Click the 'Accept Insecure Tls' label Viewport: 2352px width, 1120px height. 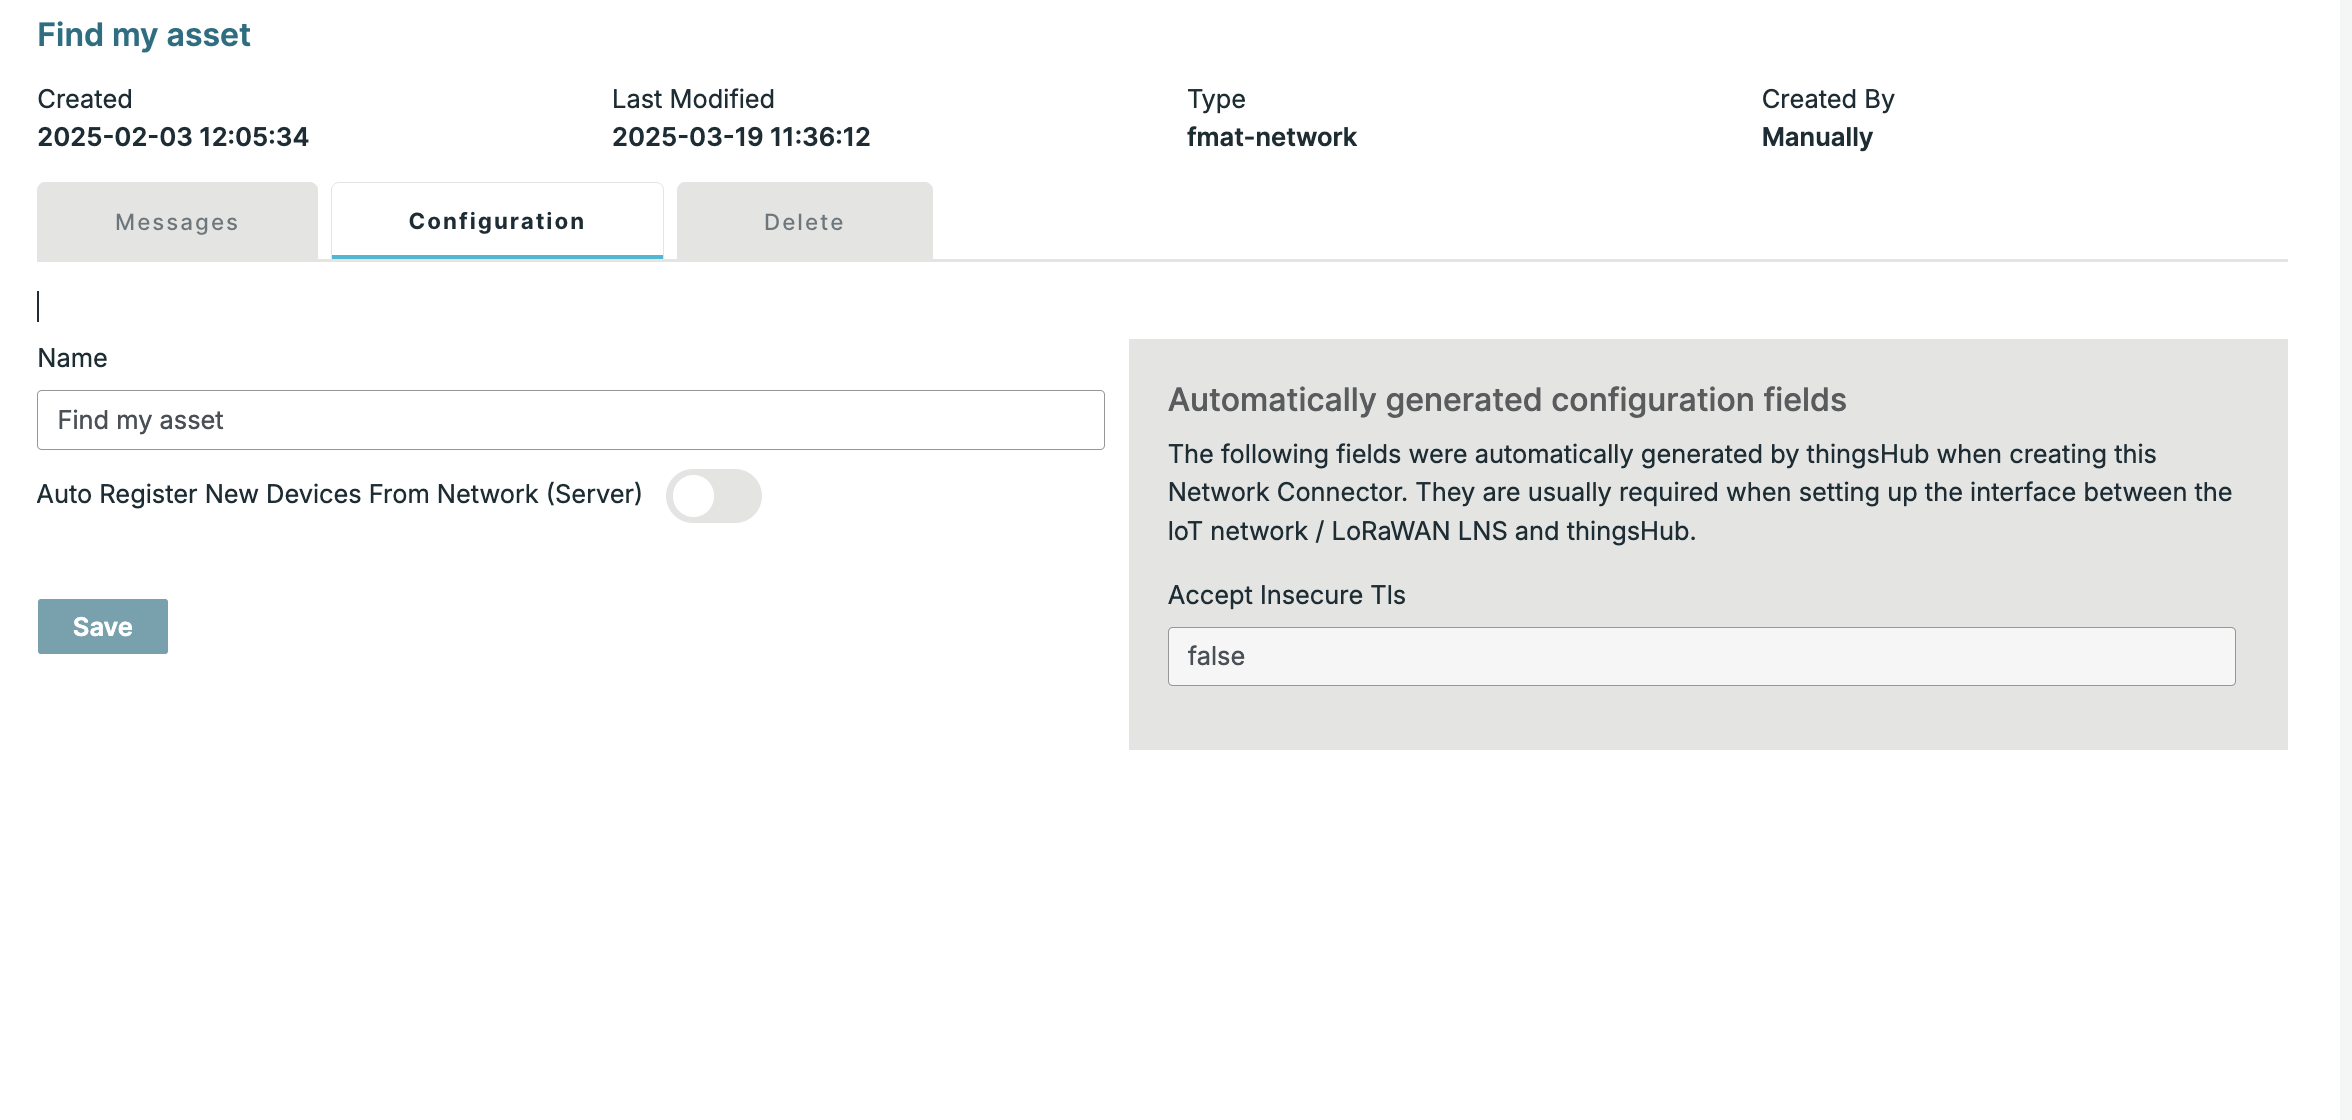(x=1286, y=595)
